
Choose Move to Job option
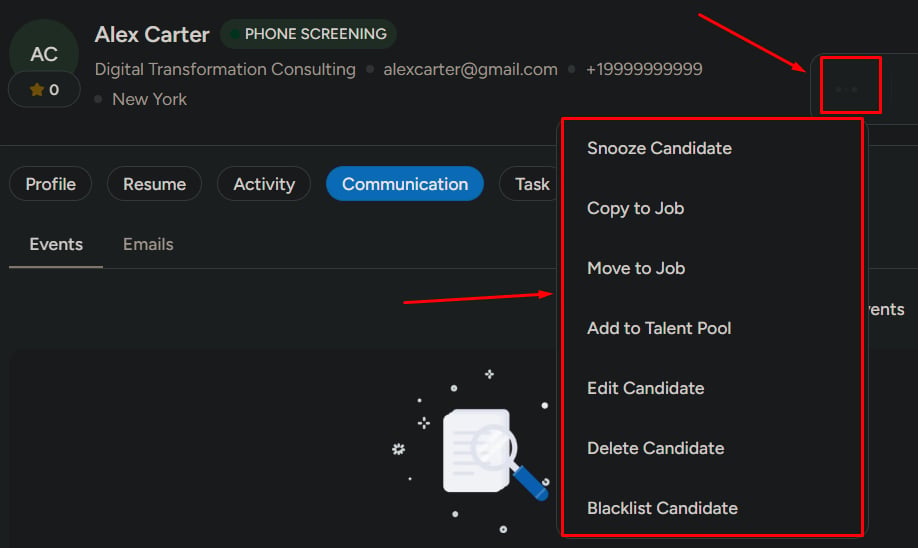[x=636, y=268]
